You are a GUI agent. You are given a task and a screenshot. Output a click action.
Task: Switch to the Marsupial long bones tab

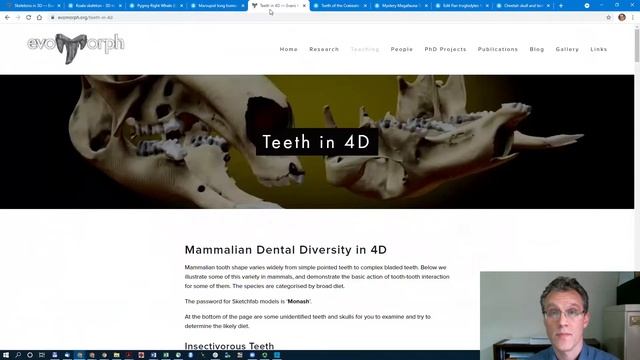(217, 6)
